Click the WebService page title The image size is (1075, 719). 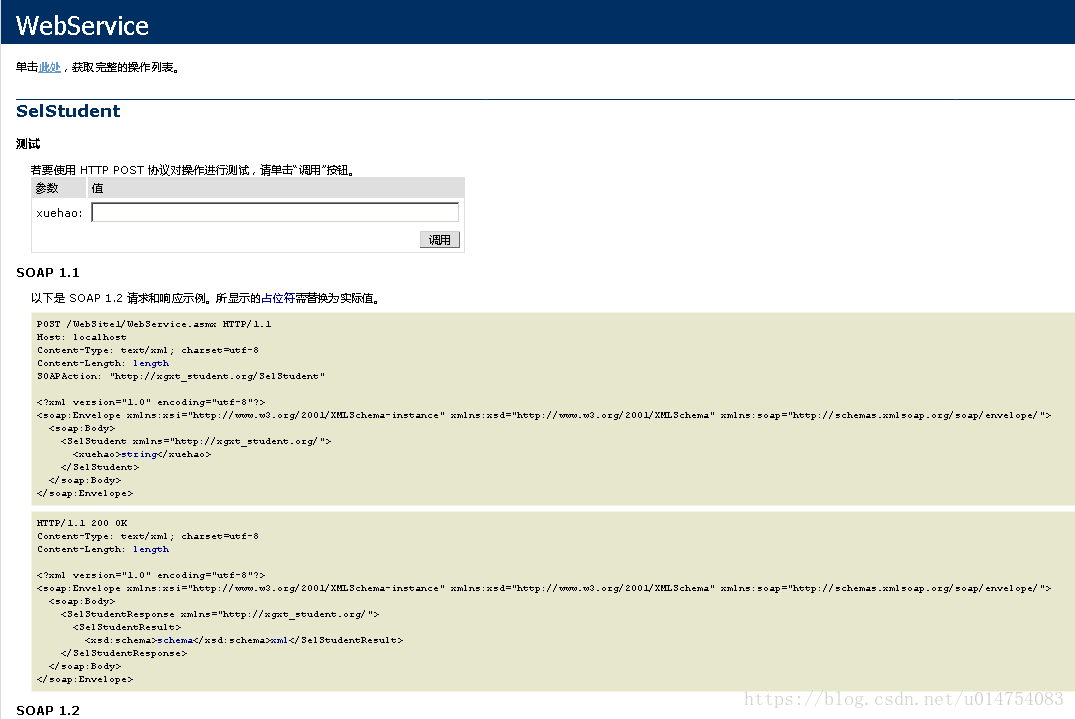click(82, 26)
